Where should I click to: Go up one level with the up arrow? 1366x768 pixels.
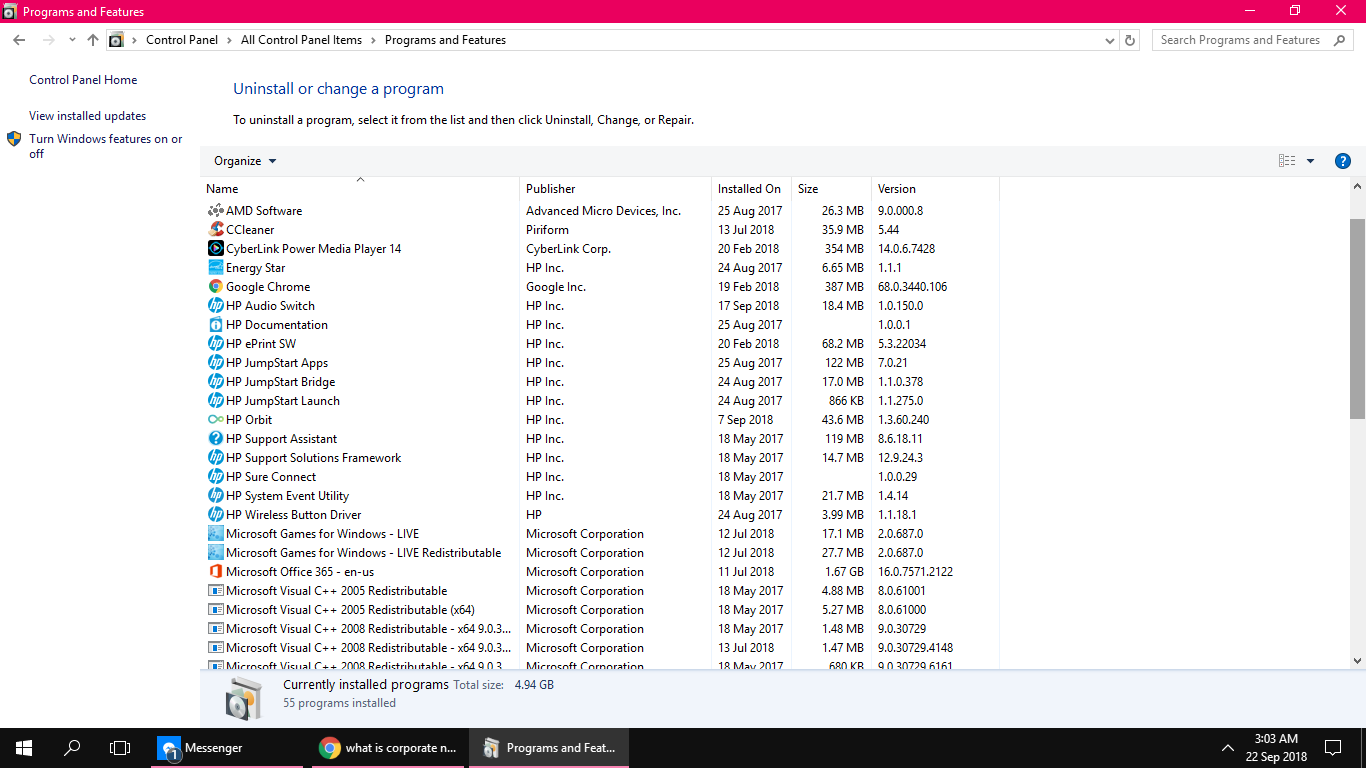[x=93, y=40]
